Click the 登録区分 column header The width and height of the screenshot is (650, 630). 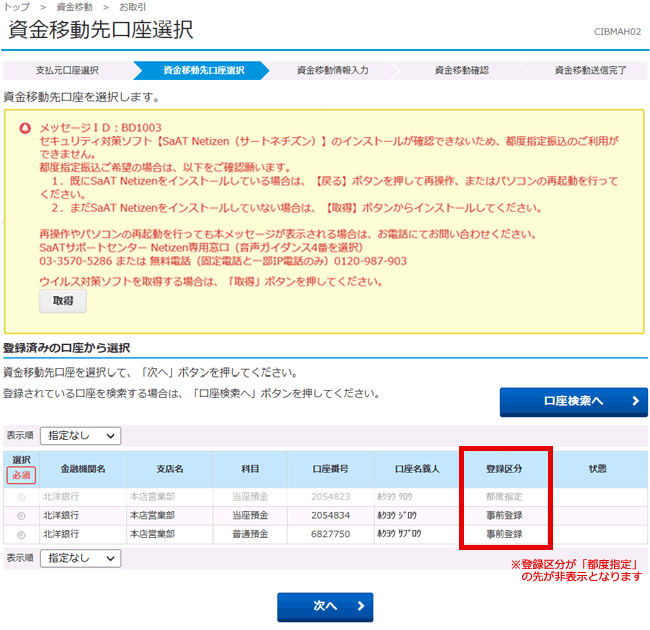click(504, 468)
